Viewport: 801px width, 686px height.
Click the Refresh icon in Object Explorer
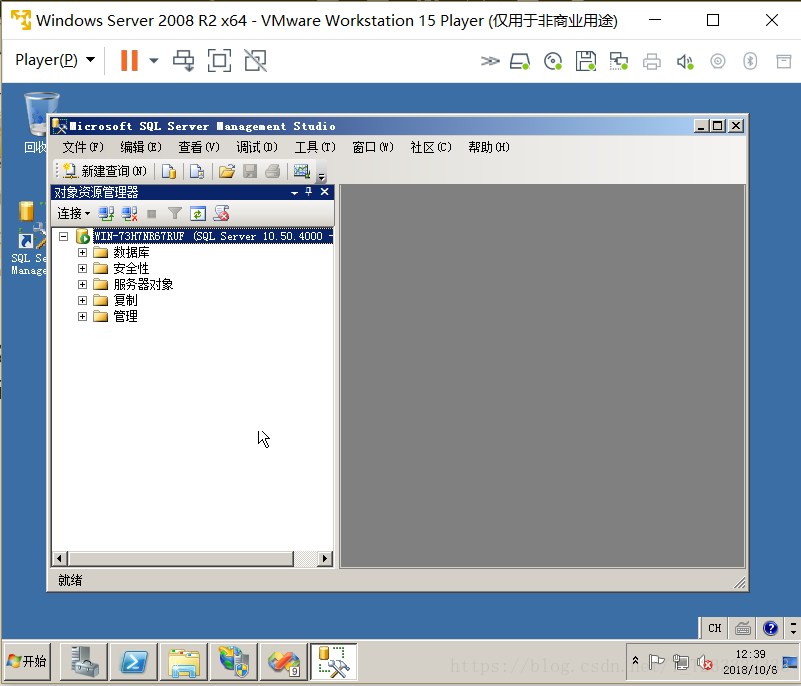click(x=198, y=214)
